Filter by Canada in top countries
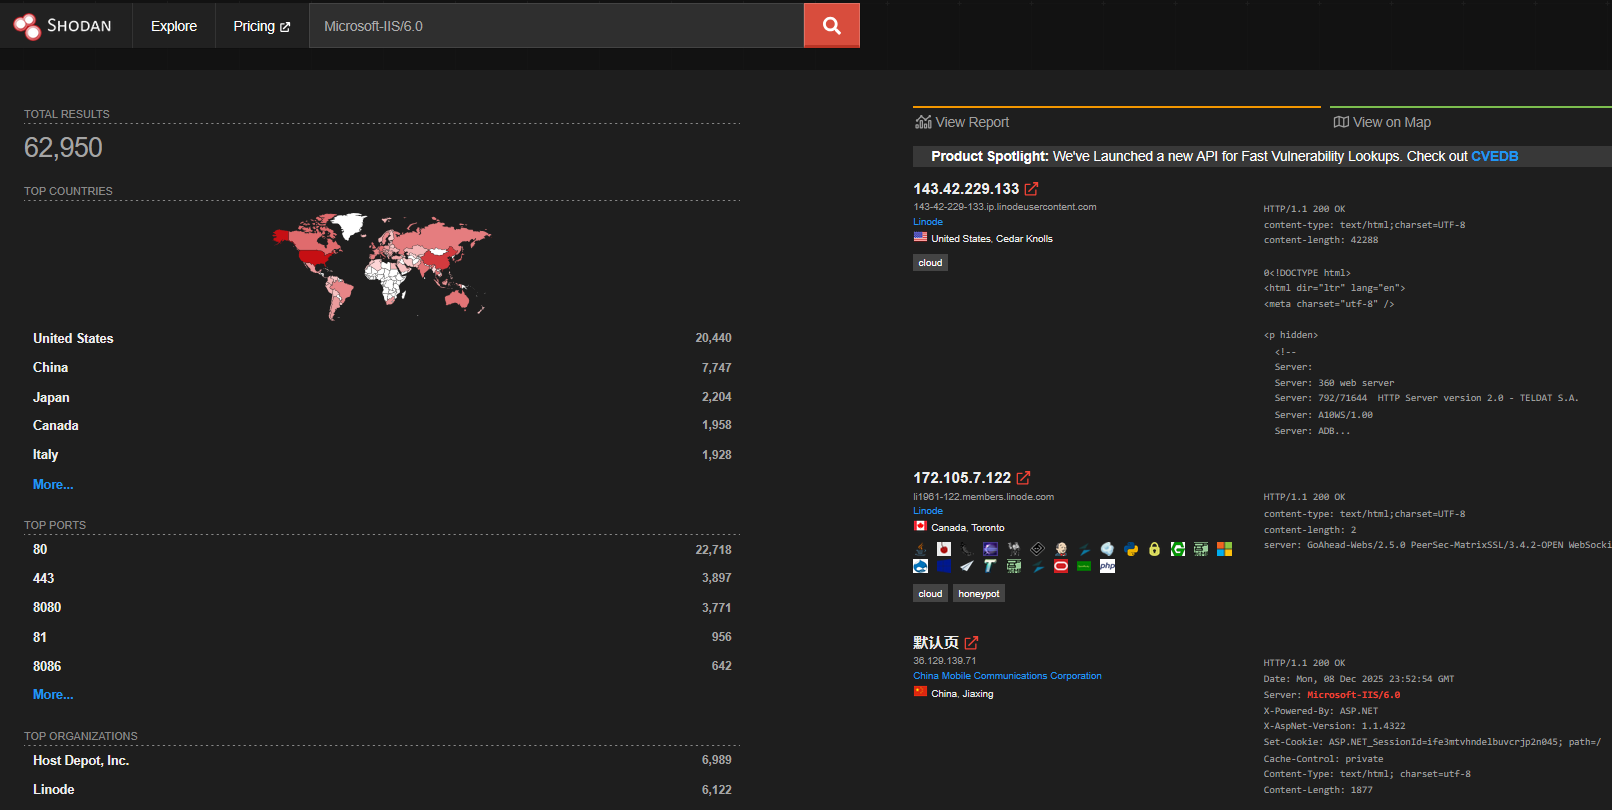This screenshot has width=1612, height=810. click(56, 425)
